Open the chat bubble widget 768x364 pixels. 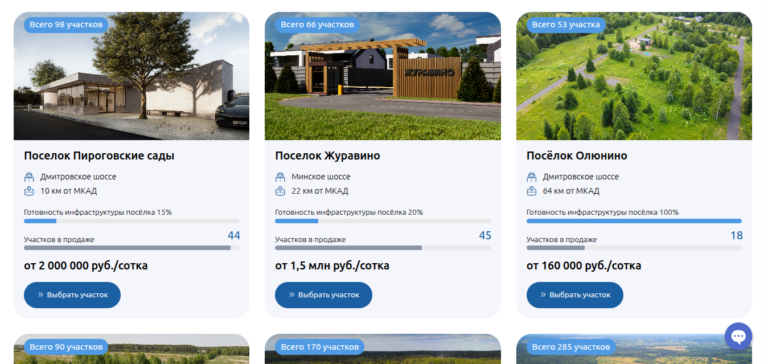(x=738, y=336)
